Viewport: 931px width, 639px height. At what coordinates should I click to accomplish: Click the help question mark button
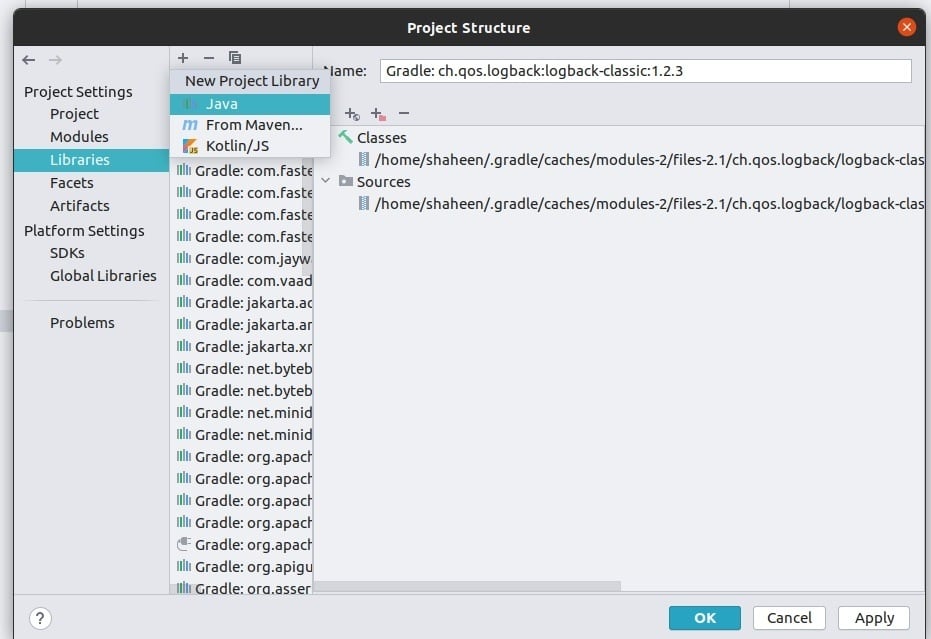point(40,618)
